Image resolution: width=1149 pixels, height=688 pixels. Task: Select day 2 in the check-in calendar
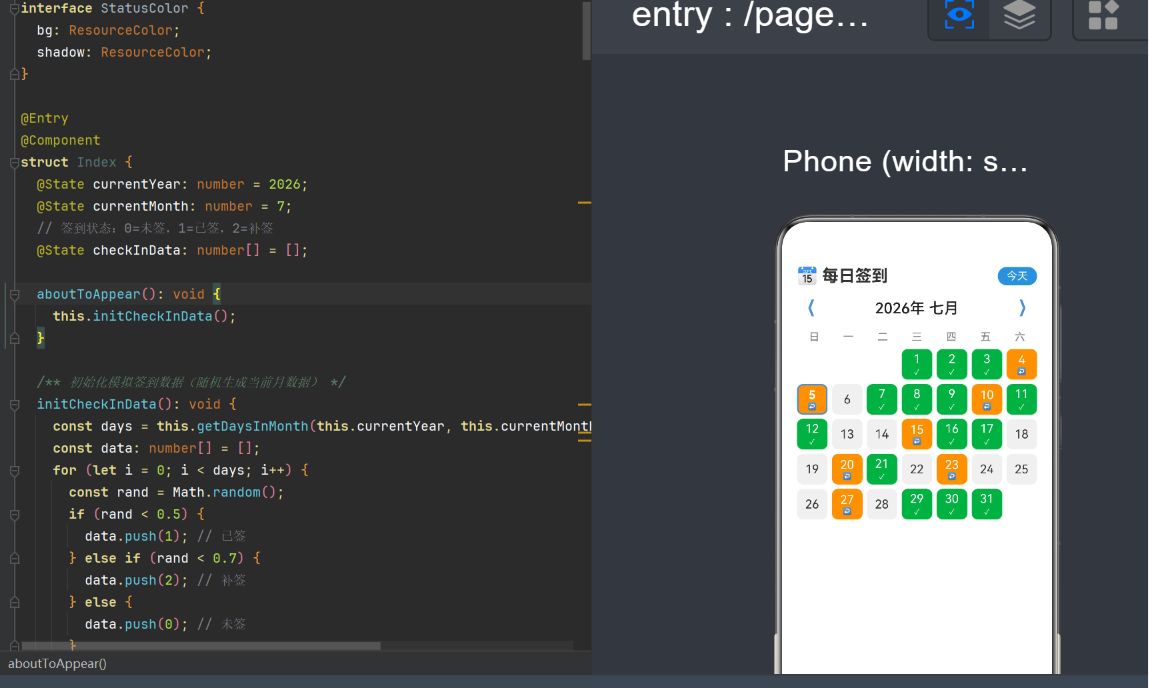coord(952,364)
